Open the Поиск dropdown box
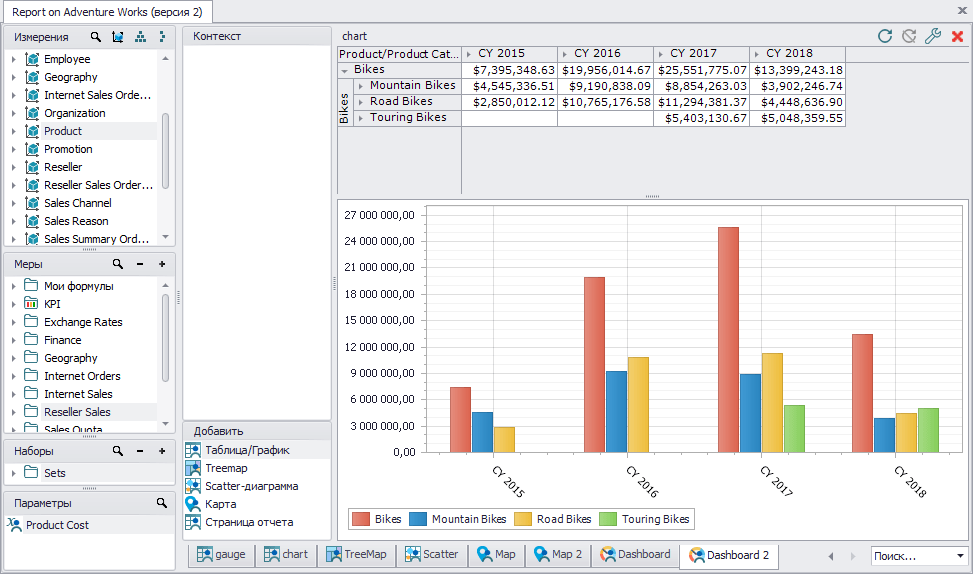The height and width of the screenshot is (574, 973). pyautogui.click(x=920, y=556)
